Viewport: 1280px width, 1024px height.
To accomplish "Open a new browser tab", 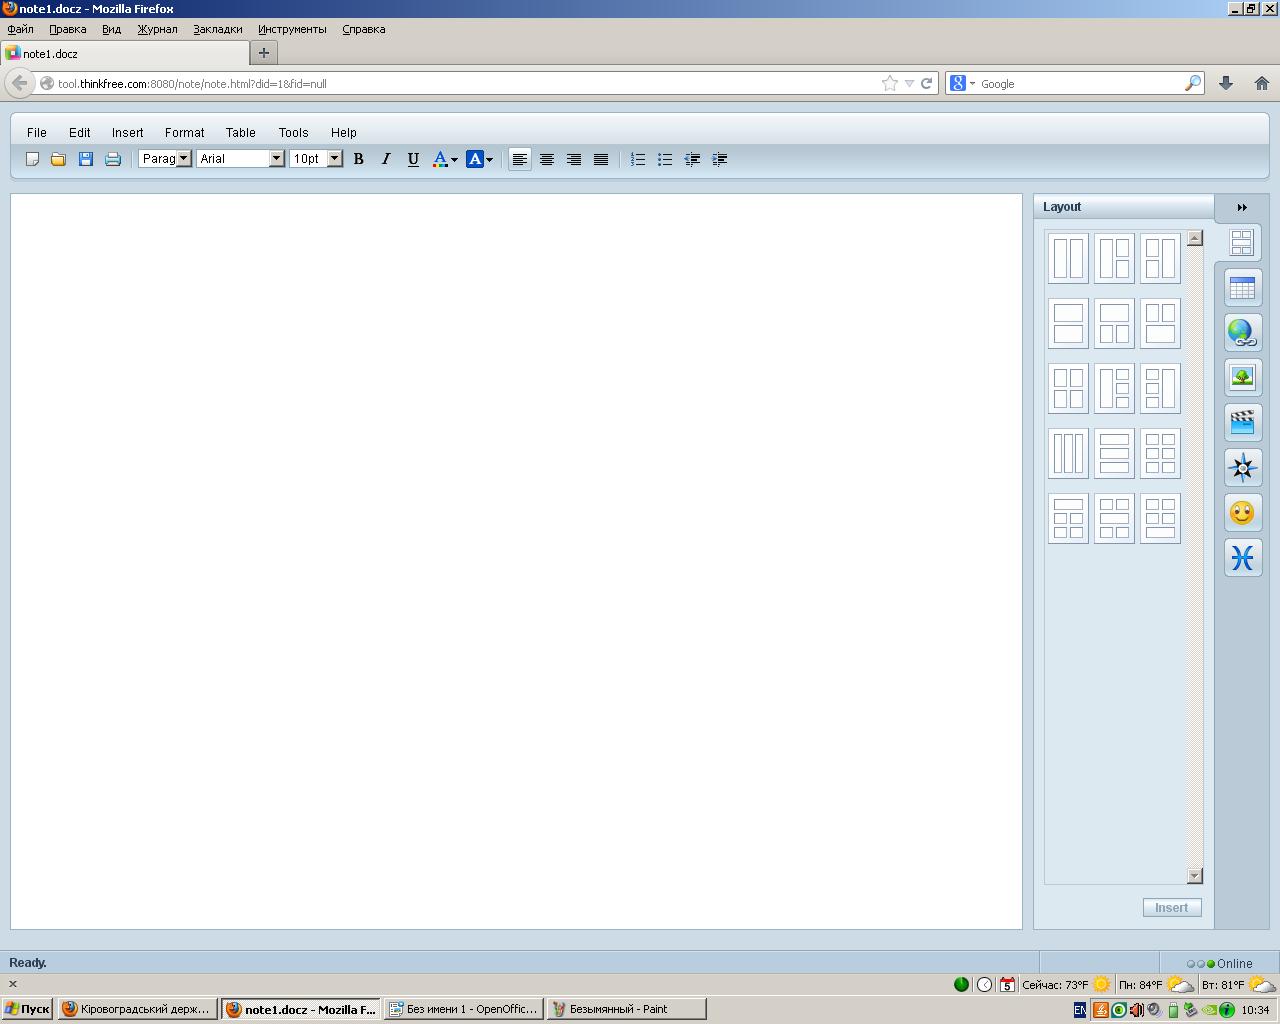I will point(264,53).
